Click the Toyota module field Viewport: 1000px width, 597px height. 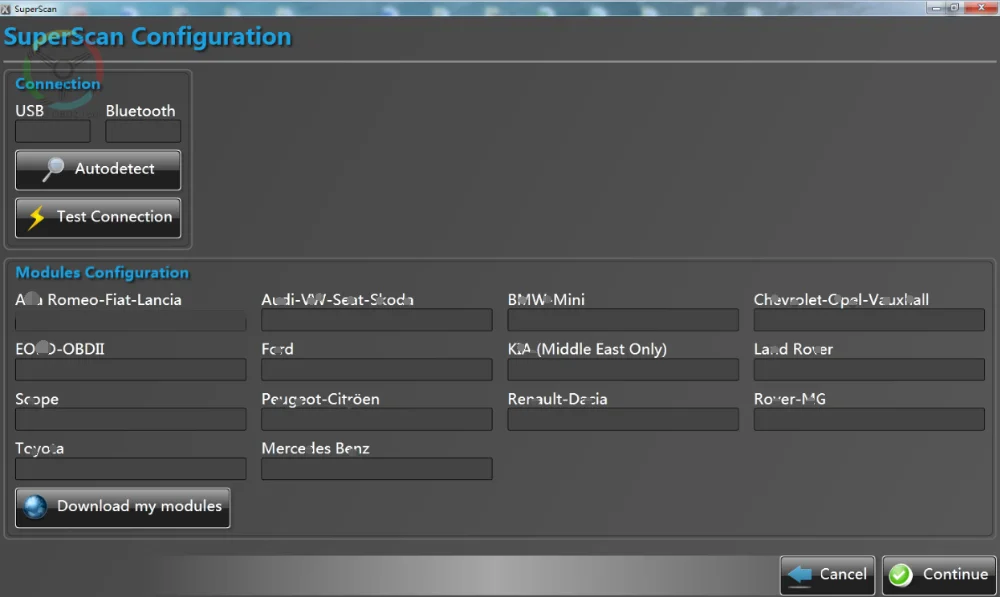pos(131,469)
